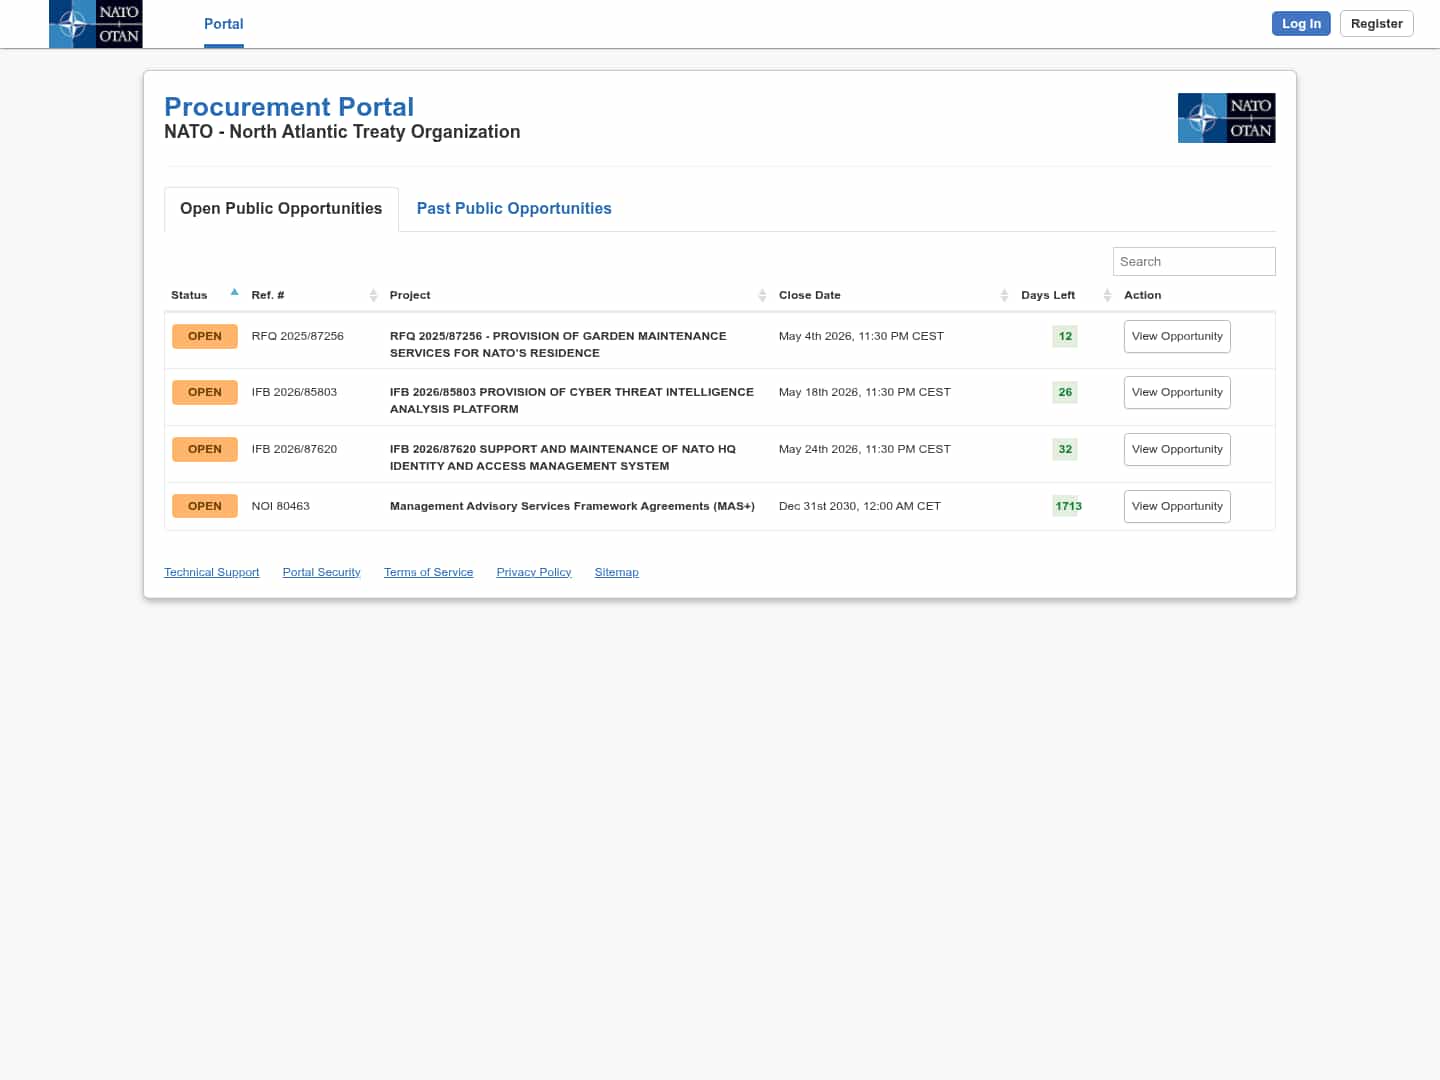Screen dimensions: 1440x1080
Task: Sort by Days Left column arrows
Action: coord(1107,295)
